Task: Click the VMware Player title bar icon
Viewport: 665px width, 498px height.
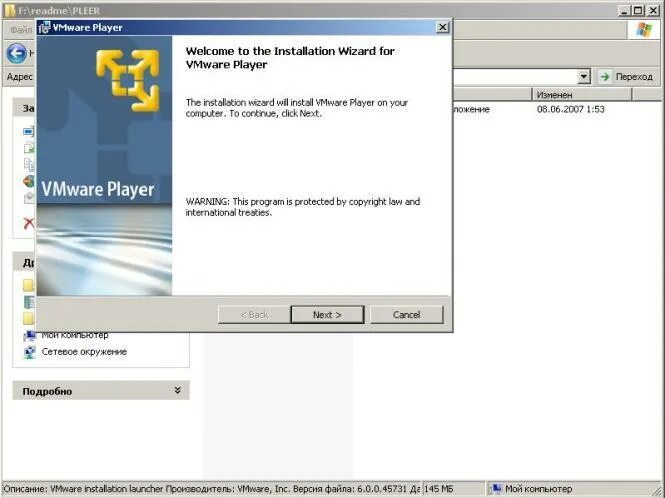Action: (44, 28)
